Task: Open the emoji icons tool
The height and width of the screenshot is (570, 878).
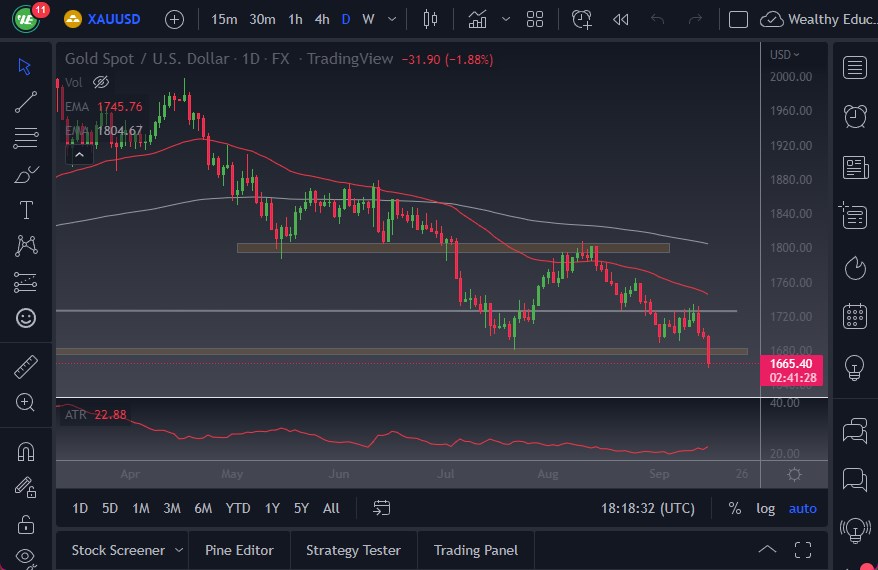Action: pyautogui.click(x=26, y=318)
